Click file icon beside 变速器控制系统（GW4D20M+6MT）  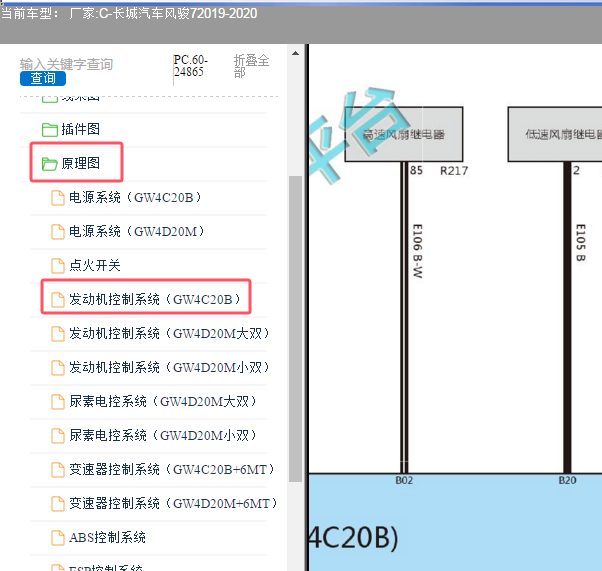[x=58, y=504]
